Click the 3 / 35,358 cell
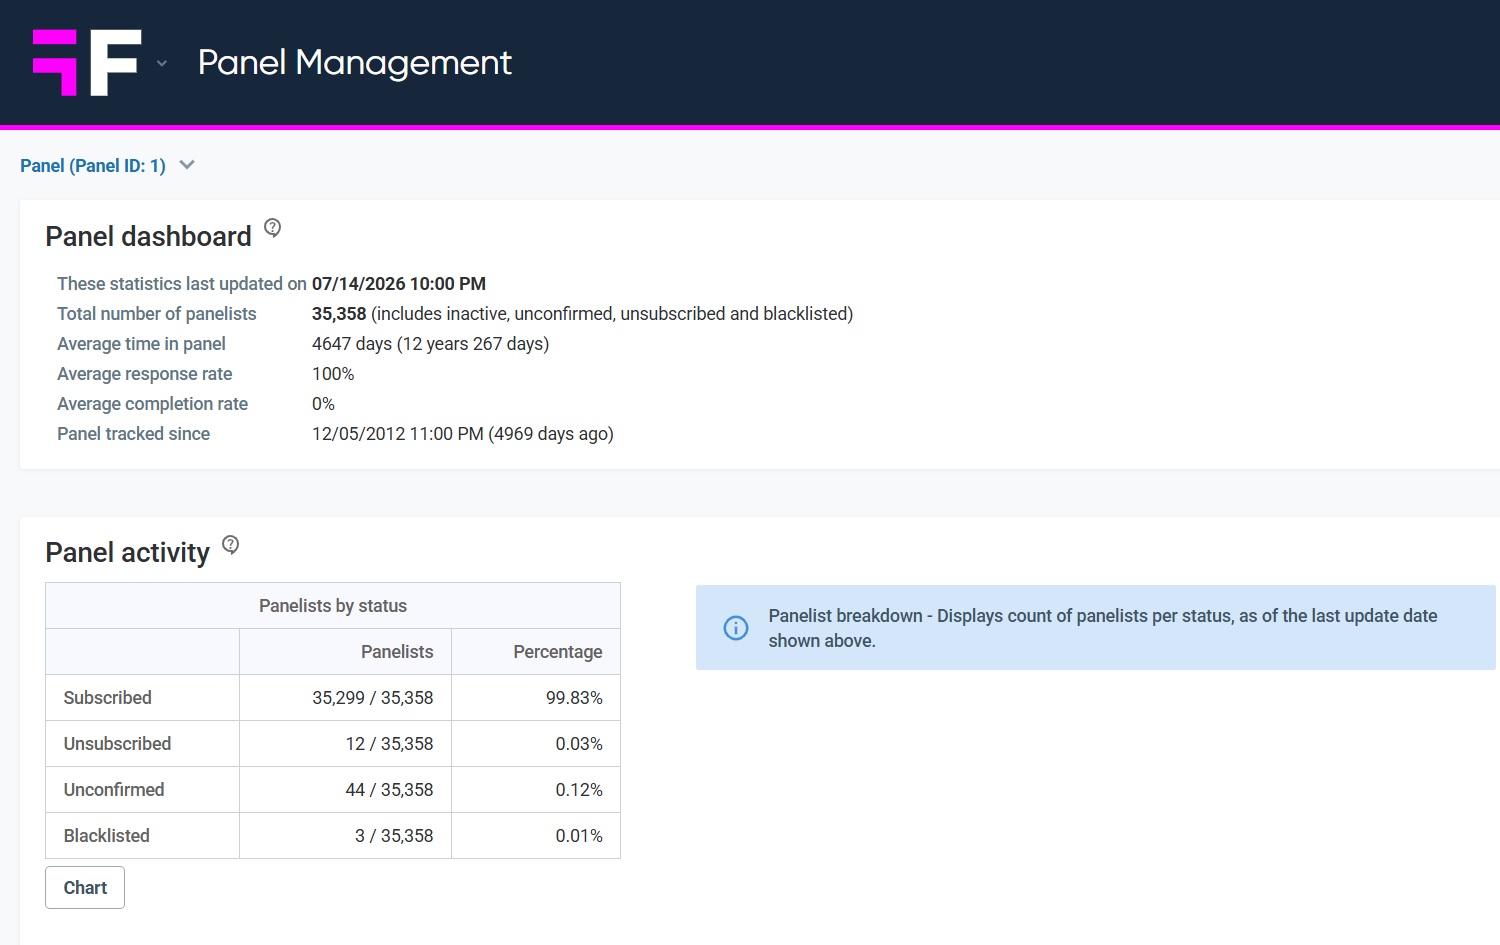Screen dimensions: 1500x945 point(346,836)
